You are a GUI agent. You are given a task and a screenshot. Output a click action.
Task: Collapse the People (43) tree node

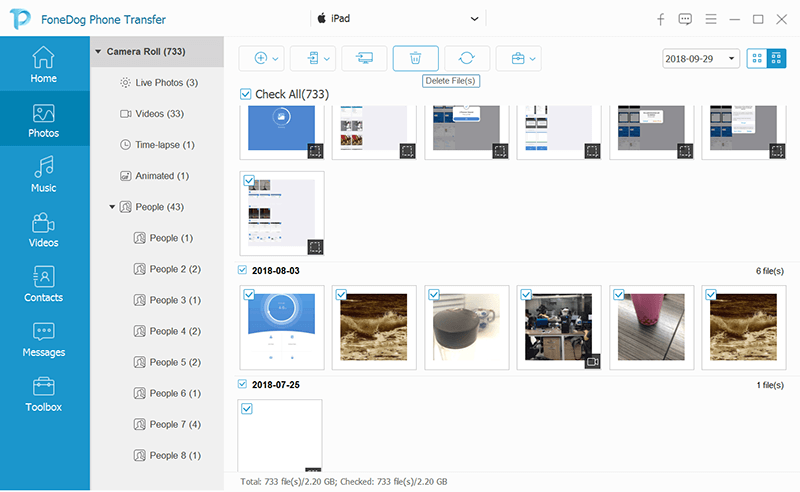112,207
